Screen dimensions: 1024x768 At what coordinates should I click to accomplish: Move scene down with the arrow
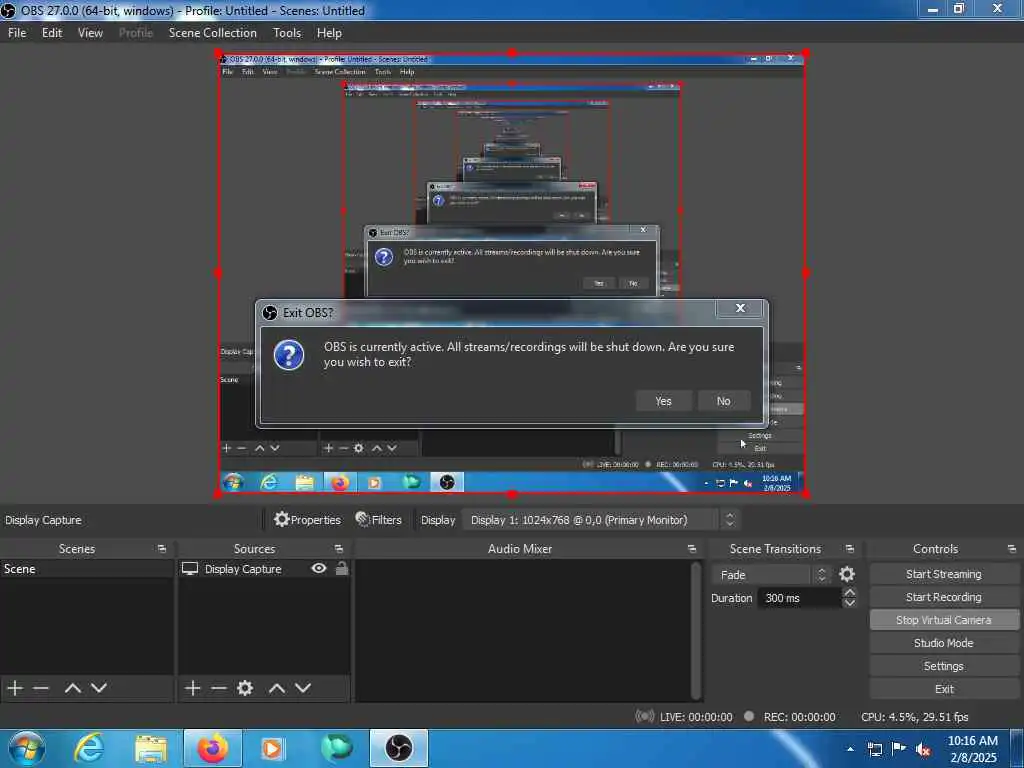(99, 688)
